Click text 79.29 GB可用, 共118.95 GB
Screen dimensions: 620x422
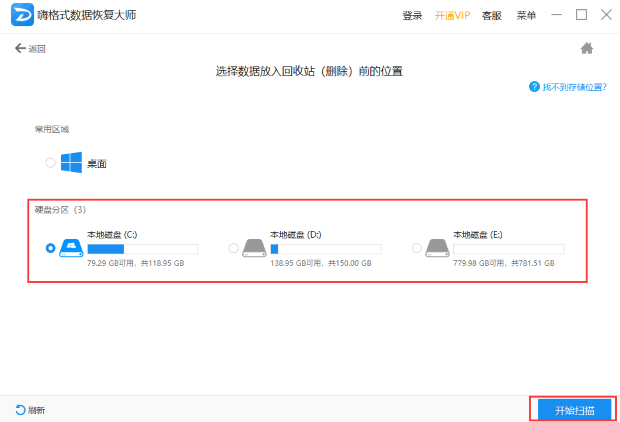[136, 263]
